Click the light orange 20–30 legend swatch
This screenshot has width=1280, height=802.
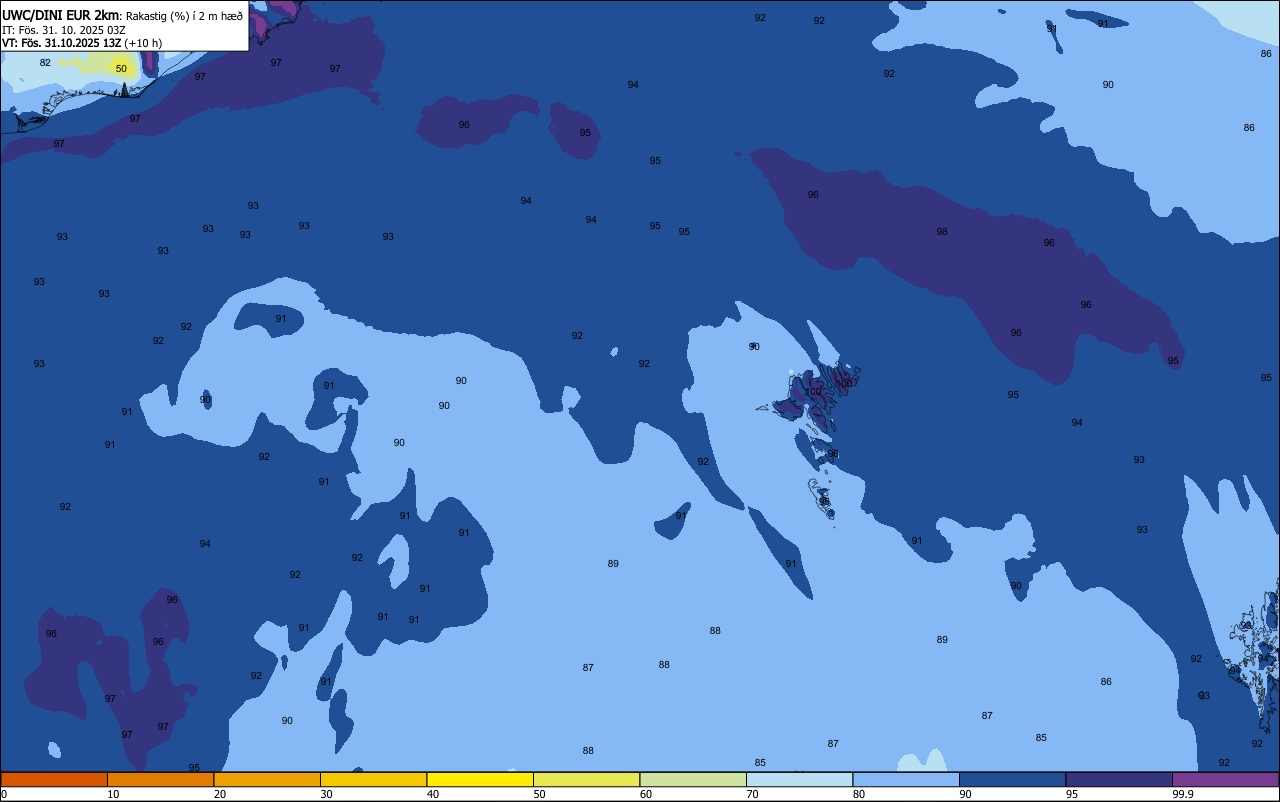(267, 779)
